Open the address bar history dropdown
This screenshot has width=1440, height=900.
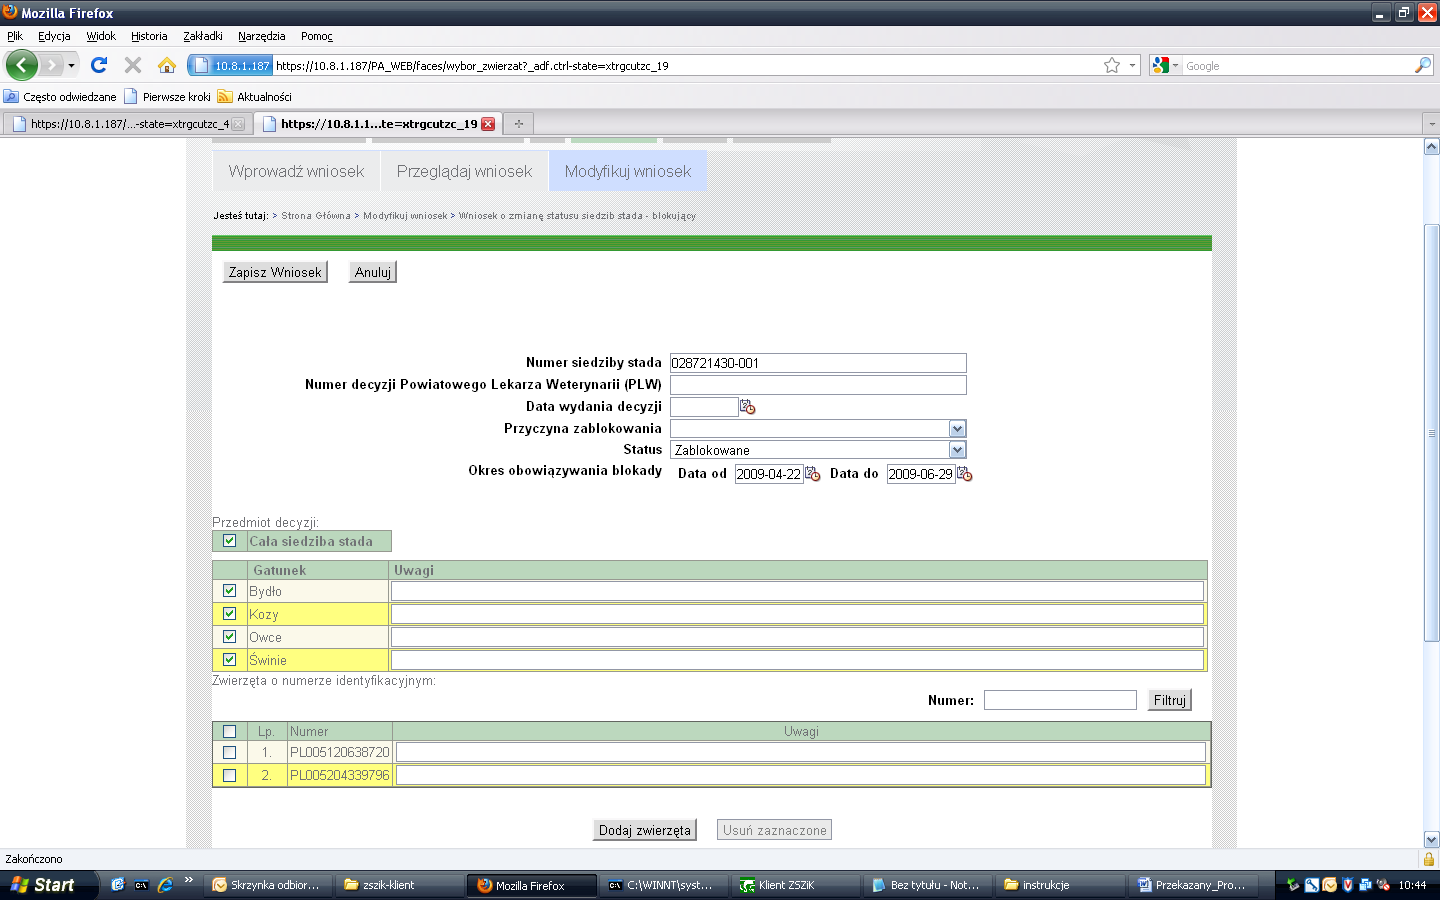pos(1133,65)
